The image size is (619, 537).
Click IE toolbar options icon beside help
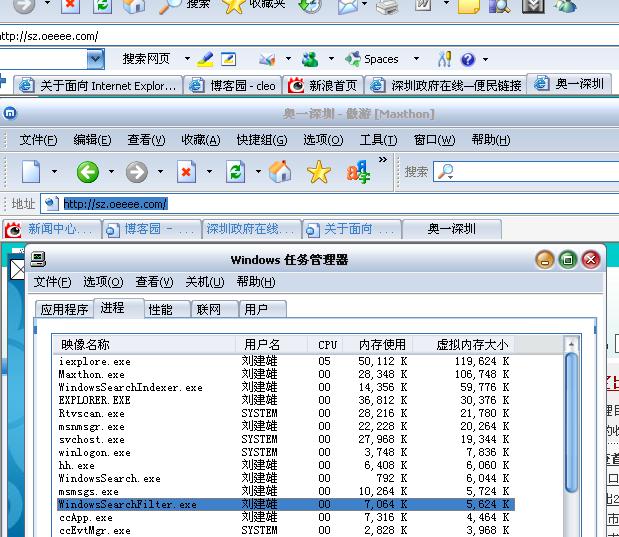coord(445,59)
